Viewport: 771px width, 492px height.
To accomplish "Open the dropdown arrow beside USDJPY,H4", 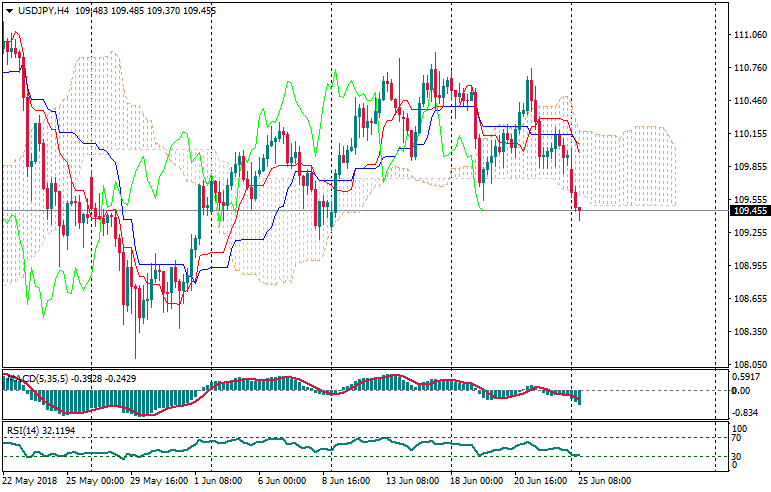I will [9, 9].
